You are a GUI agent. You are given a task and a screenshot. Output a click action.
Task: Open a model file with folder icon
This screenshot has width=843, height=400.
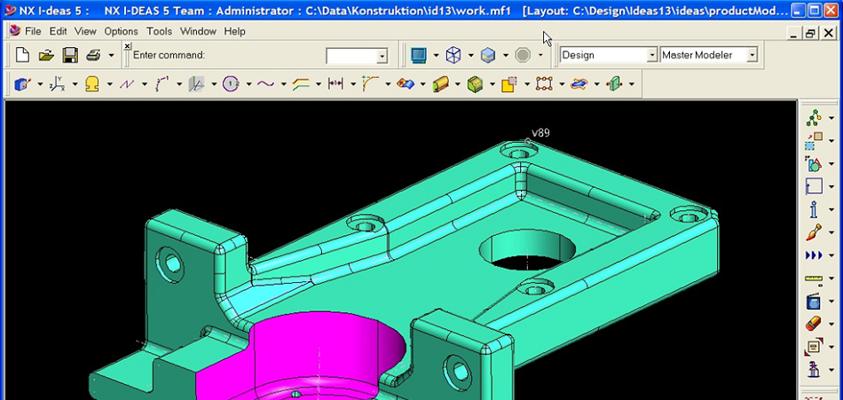pyautogui.click(x=46, y=55)
